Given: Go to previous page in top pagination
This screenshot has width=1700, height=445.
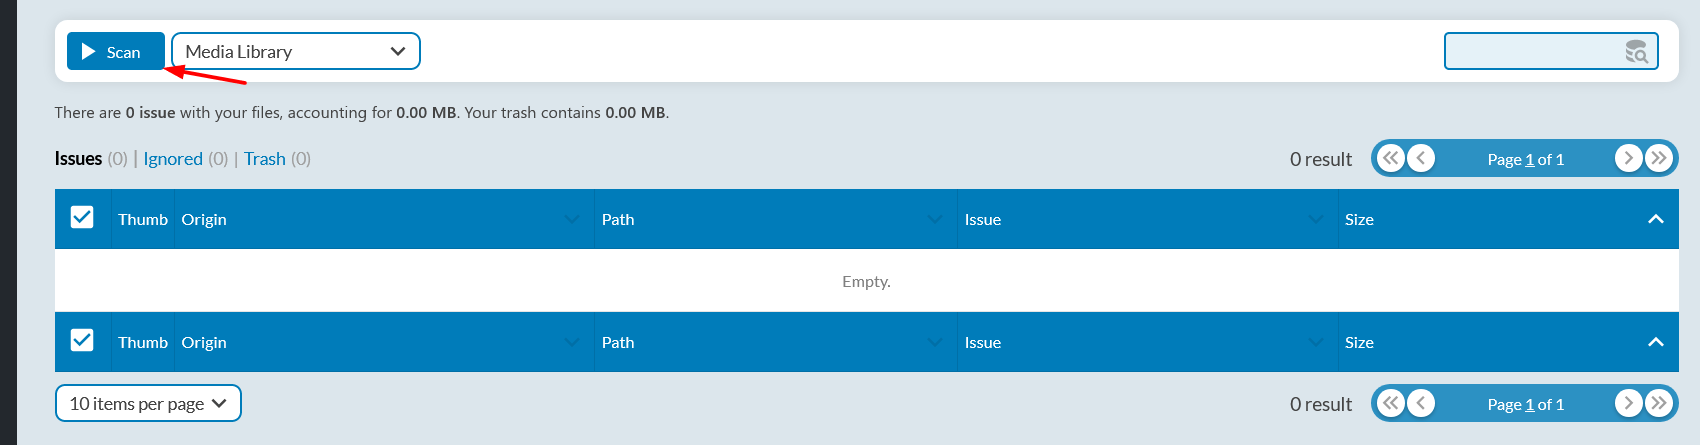Looking at the screenshot, I should 1421,158.
